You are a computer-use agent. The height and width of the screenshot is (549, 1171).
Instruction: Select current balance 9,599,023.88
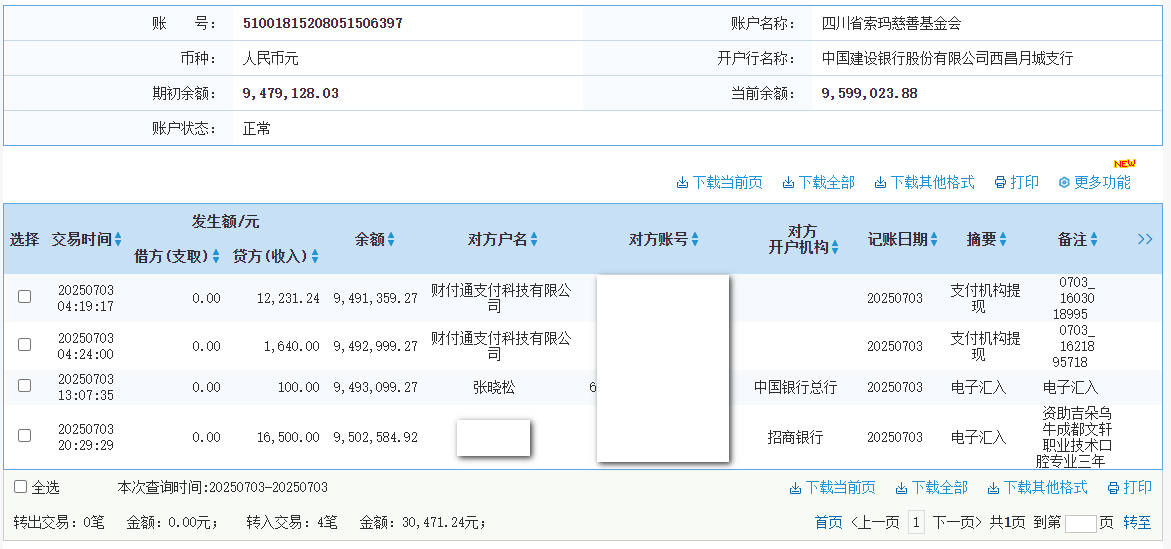click(869, 93)
